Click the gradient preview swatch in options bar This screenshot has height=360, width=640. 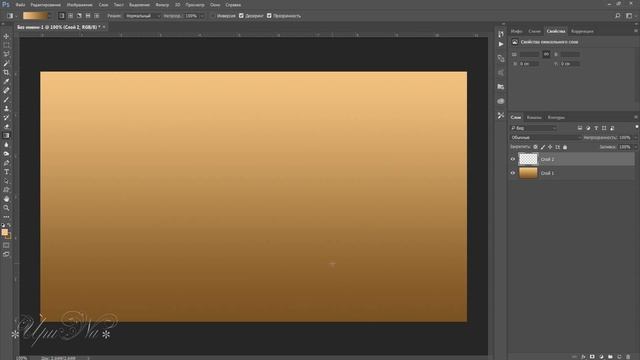point(35,16)
